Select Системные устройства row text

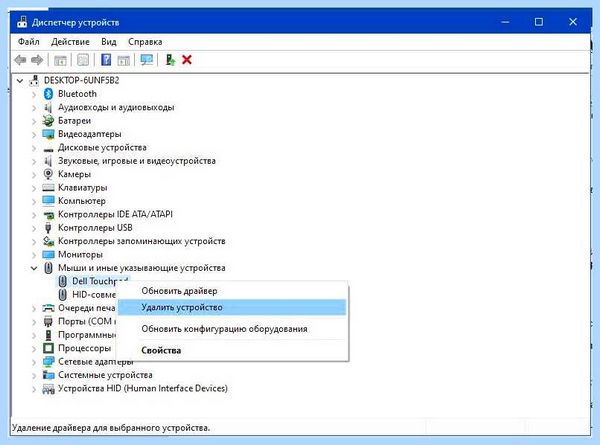[x=105, y=375]
